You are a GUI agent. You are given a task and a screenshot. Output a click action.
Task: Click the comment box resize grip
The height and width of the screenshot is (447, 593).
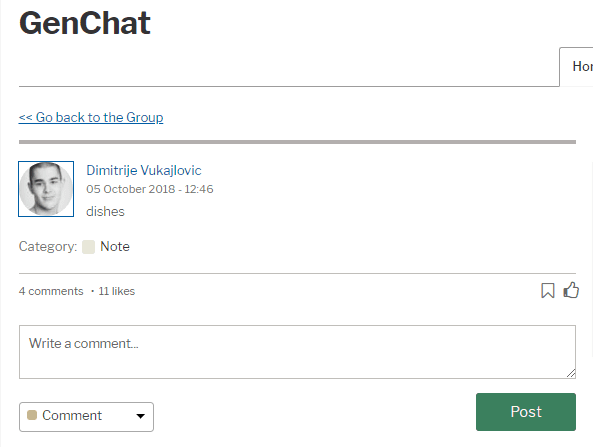(x=571, y=373)
